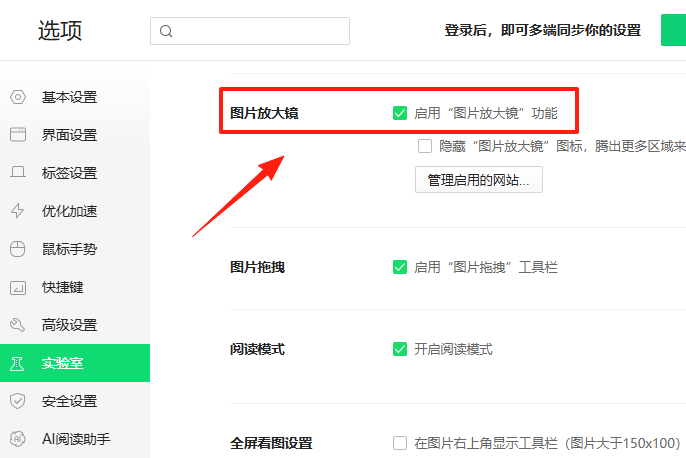This screenshot has width=686, height=458.
Task: Navigate to 高级设置
Action: pos(75,325)
